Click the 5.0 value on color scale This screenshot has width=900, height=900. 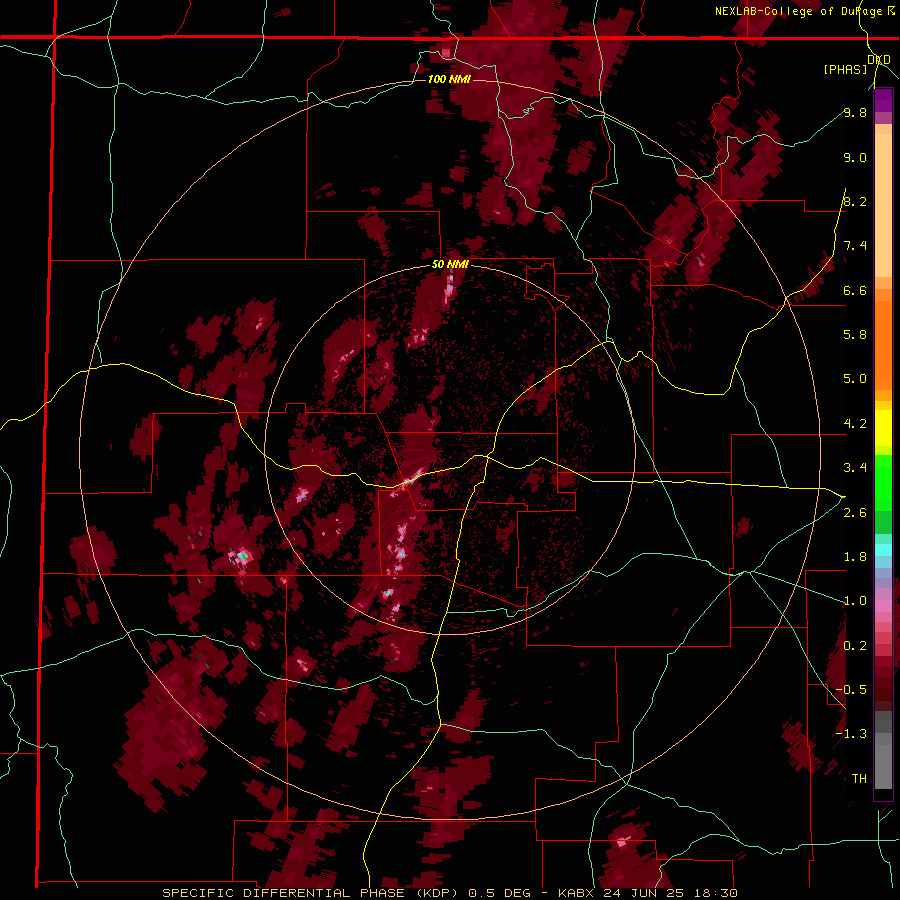coord(855,379)
